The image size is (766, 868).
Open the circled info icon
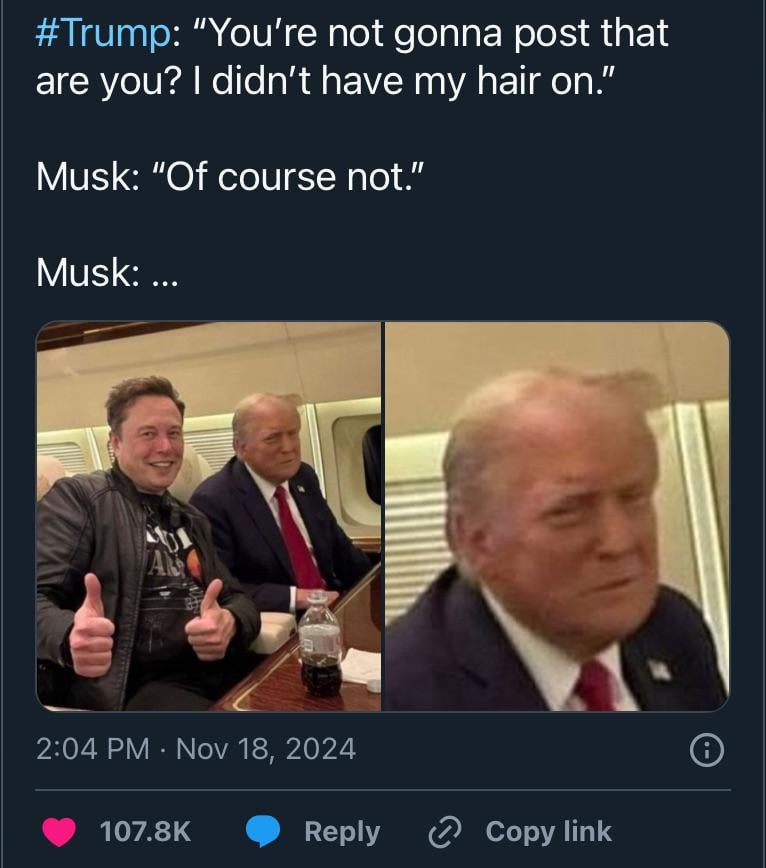[707, 750]
